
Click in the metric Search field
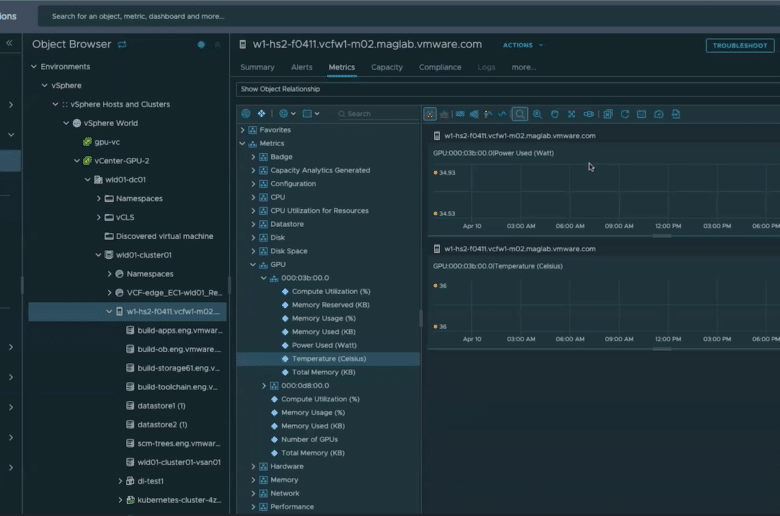[378, 113]
